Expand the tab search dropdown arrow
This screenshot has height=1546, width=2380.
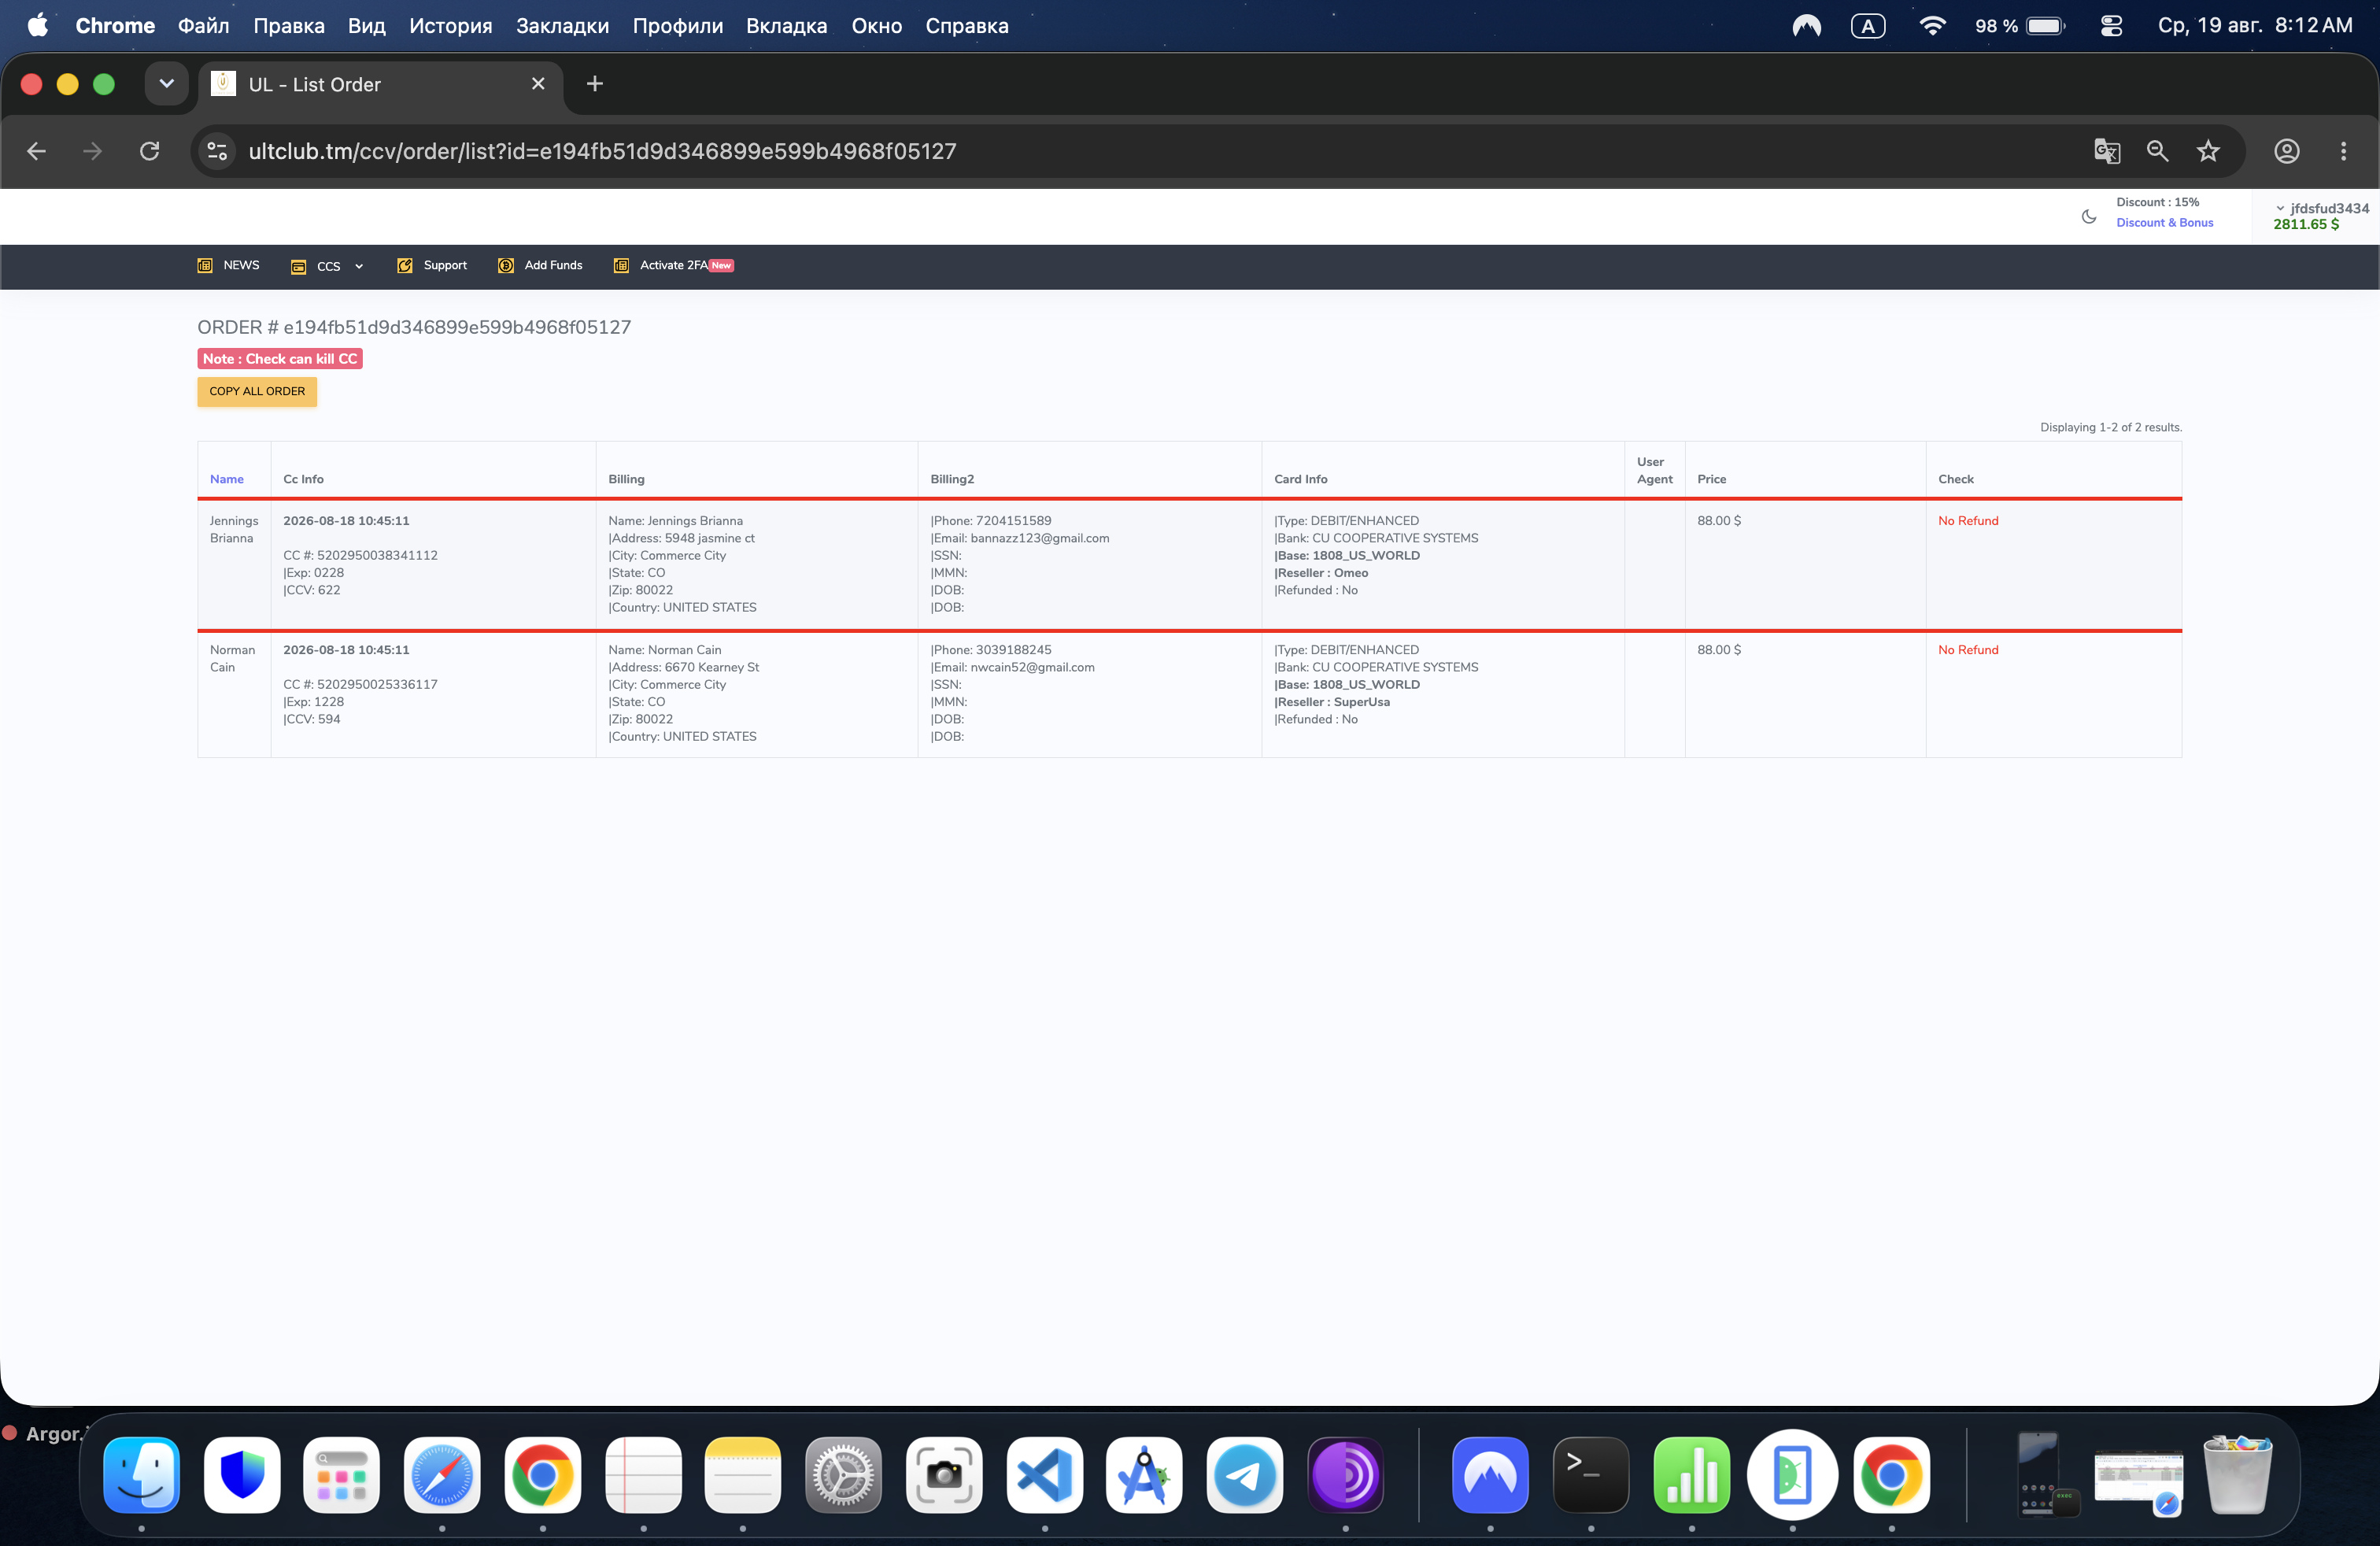click(167, 84)
